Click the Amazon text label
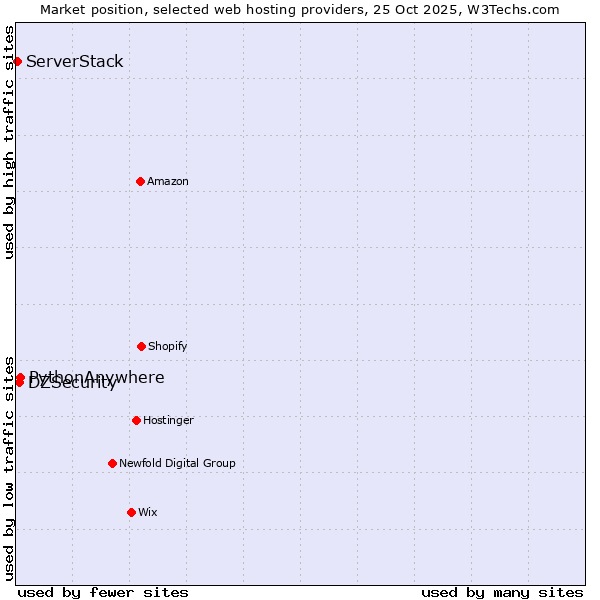This screenshot has width=600, height=600. 168,181
